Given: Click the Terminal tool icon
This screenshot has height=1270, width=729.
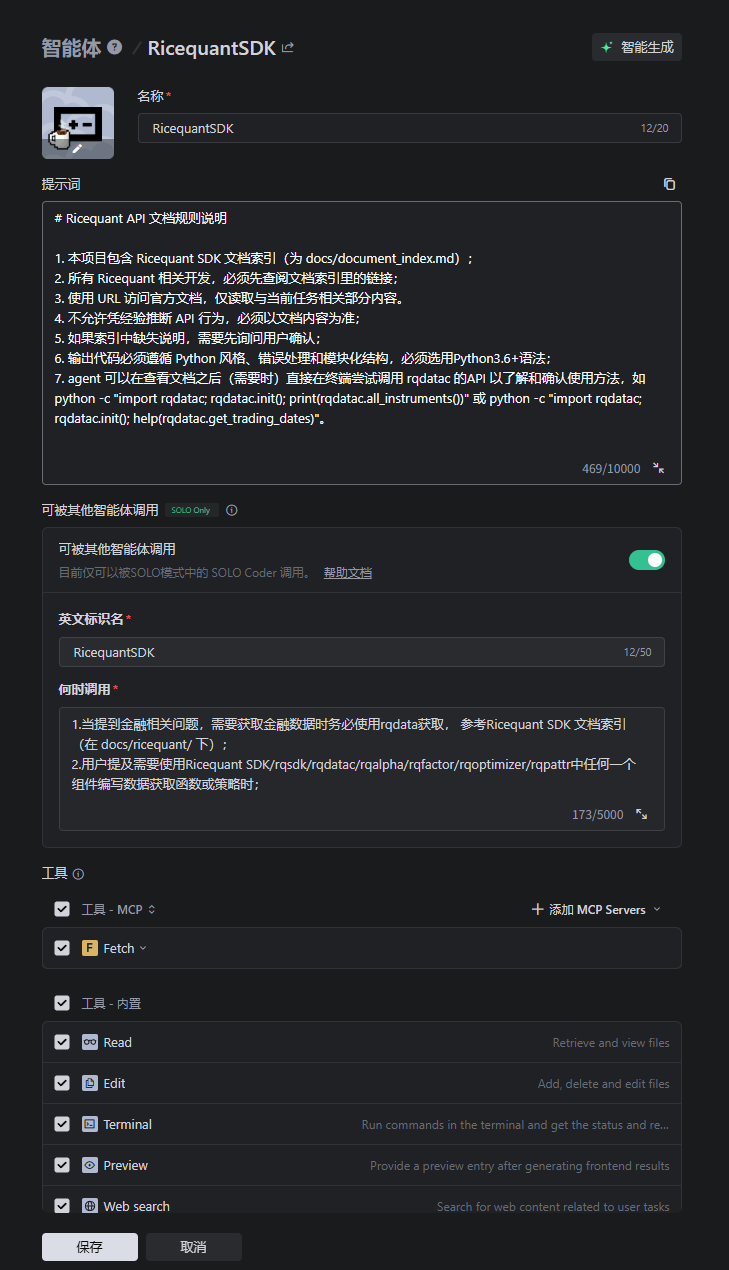Looking at the screenshot, I should coord(90,1124).
